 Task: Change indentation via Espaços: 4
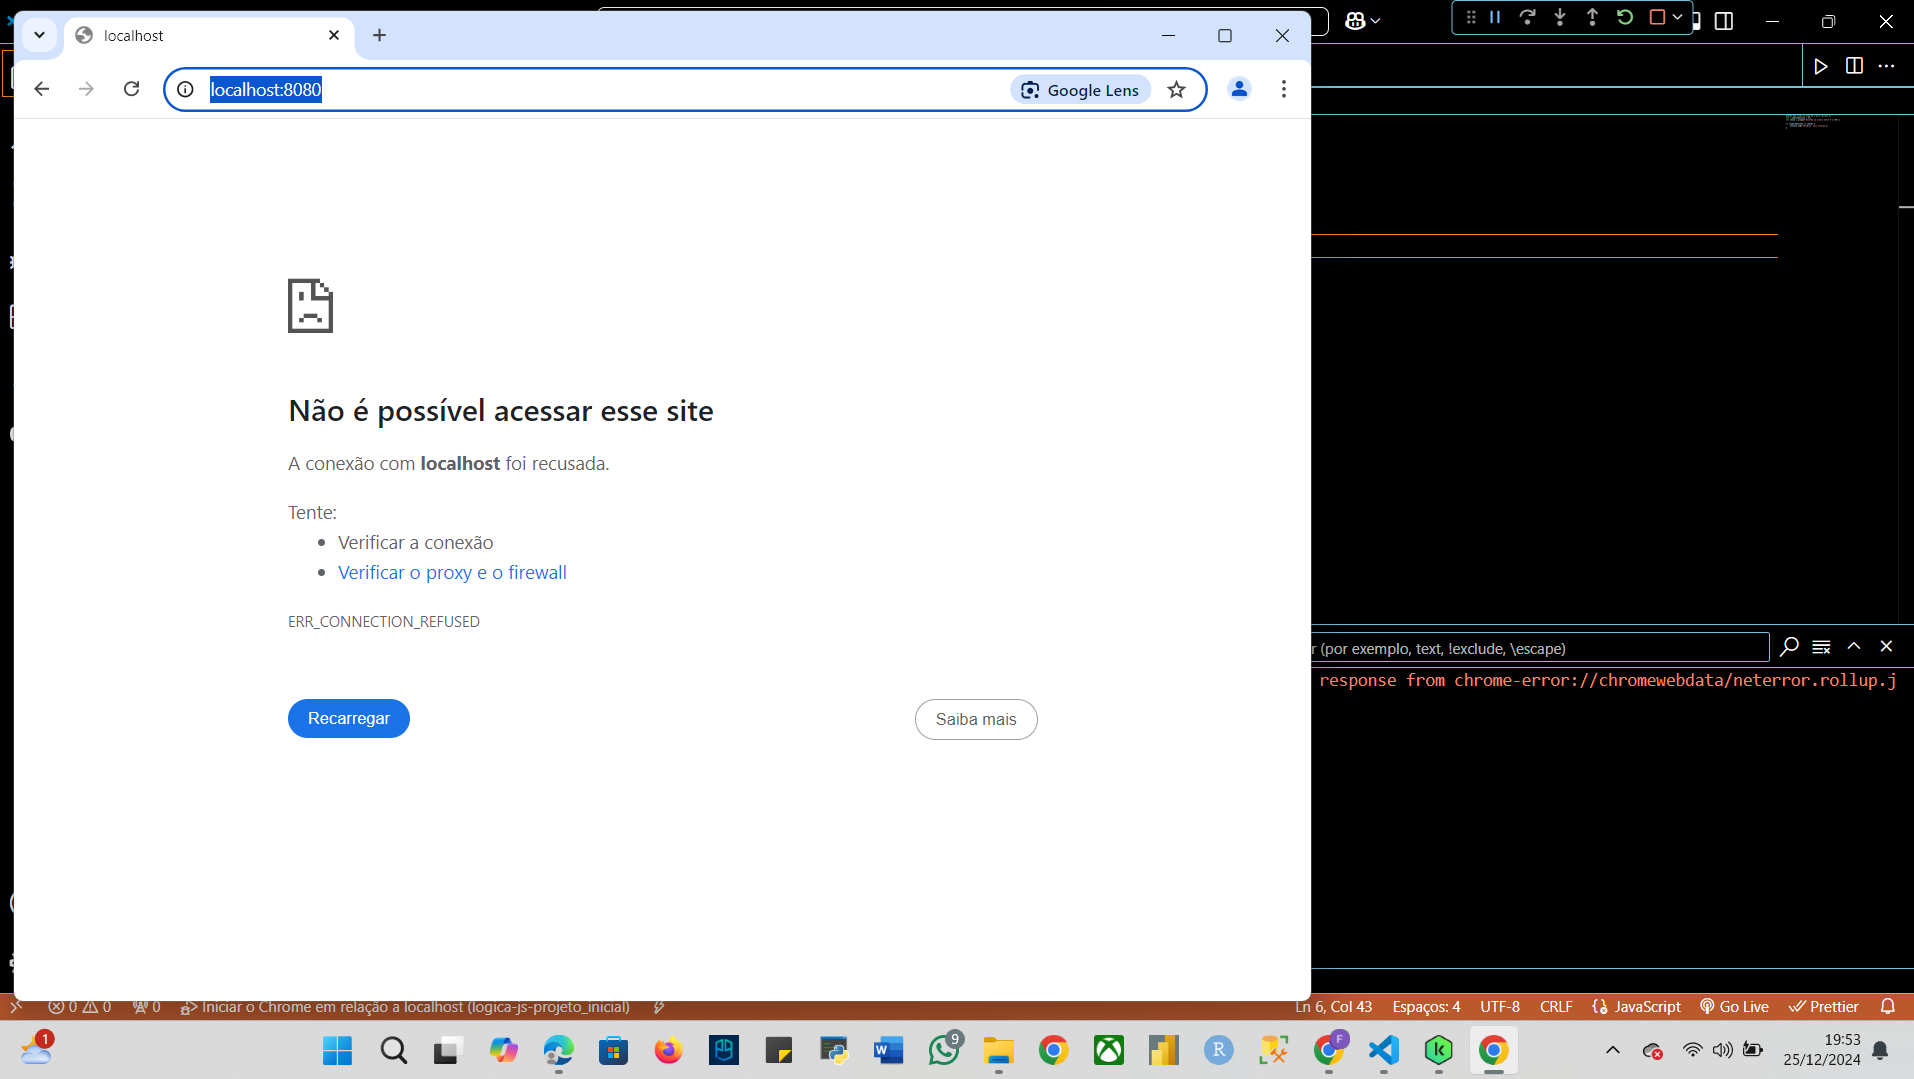[x=1426, y=1007]
